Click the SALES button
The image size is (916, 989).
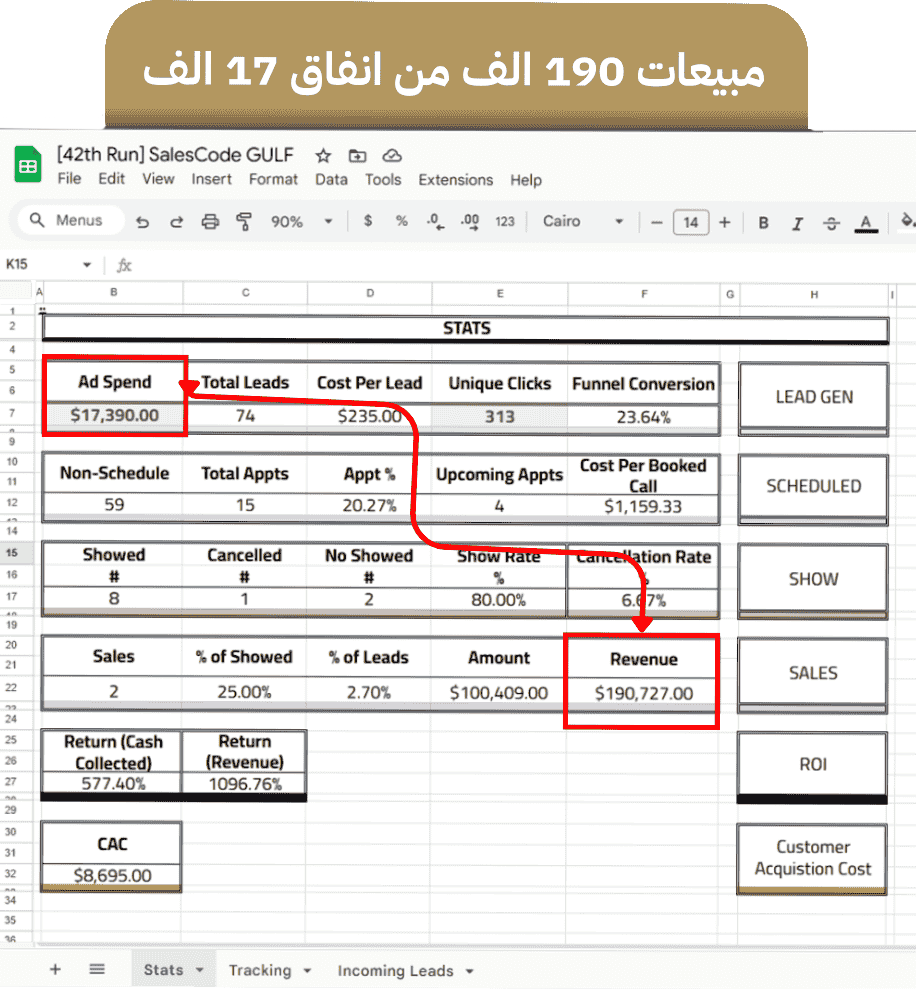813,673
